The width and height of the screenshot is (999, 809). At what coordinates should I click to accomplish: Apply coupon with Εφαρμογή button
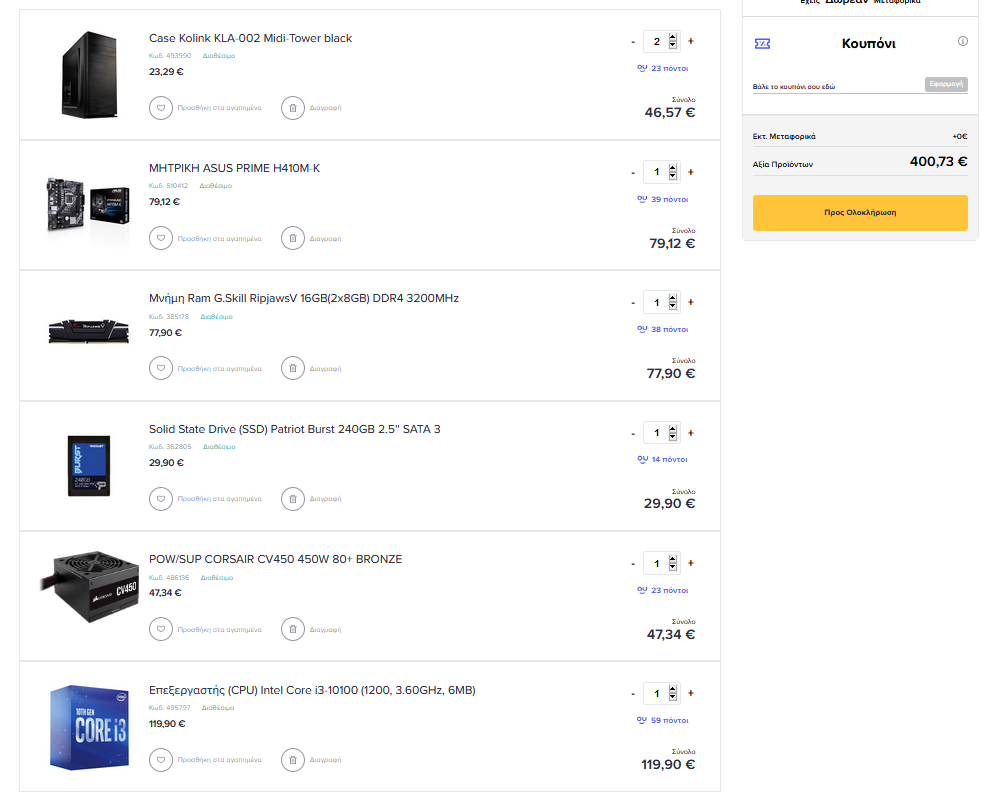[x=946, y=84]
